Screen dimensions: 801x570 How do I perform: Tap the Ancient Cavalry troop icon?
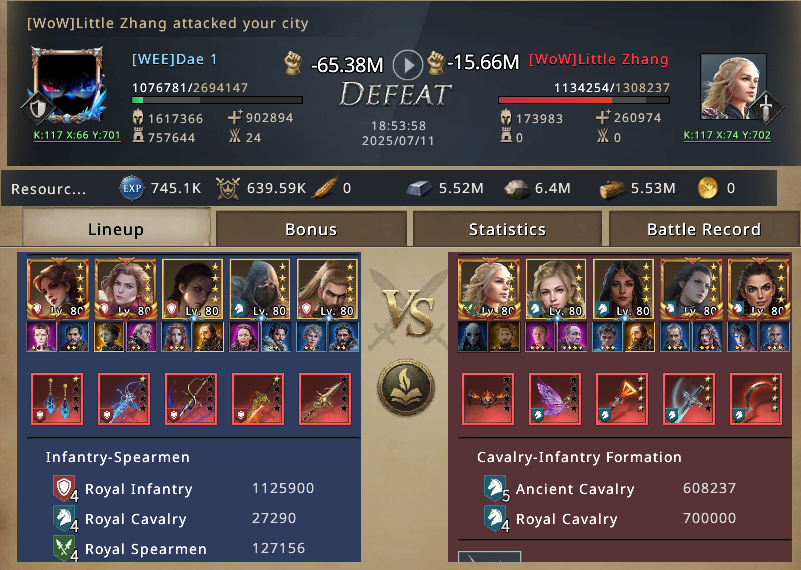point(496,489)
